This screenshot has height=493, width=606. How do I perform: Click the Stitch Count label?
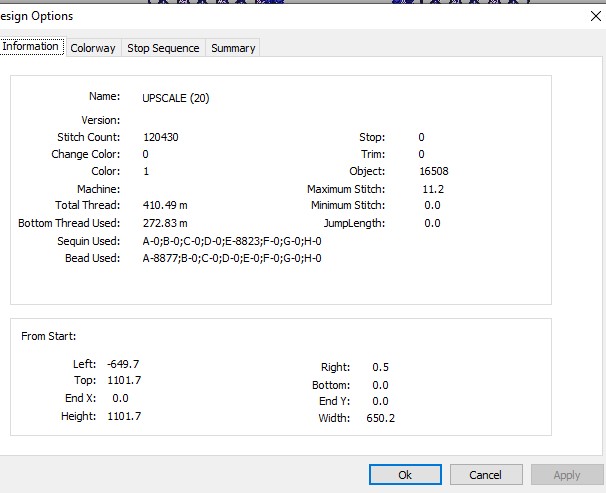click(x=89, y=137)
